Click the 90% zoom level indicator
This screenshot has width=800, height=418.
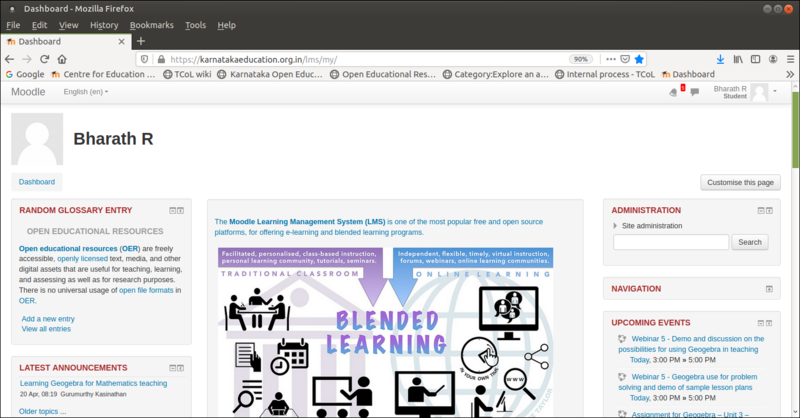point(581,59)
